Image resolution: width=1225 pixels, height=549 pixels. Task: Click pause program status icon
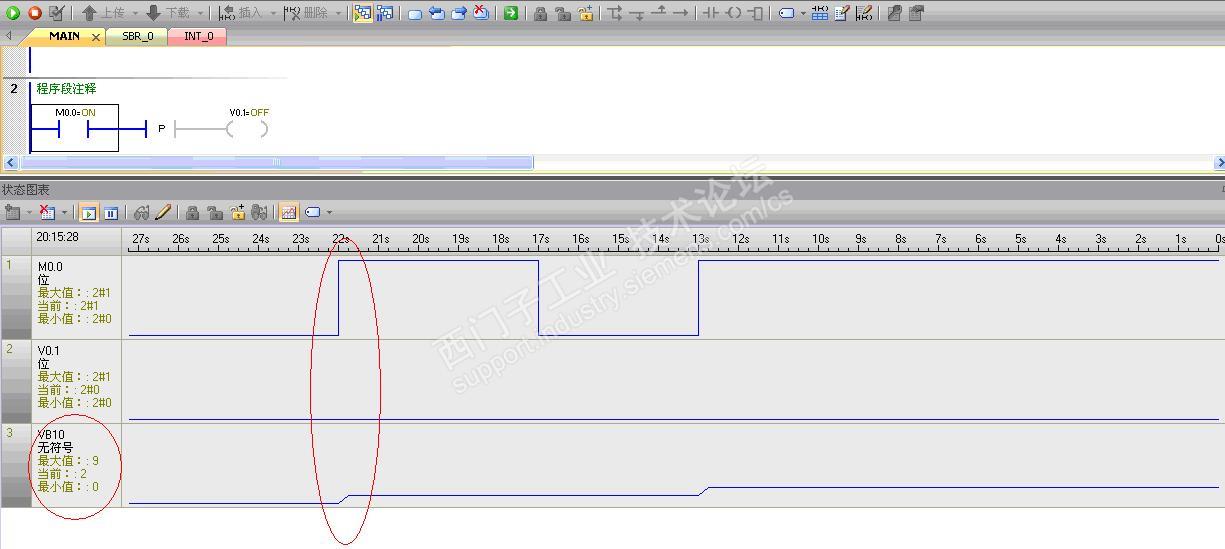pos(385,13)
